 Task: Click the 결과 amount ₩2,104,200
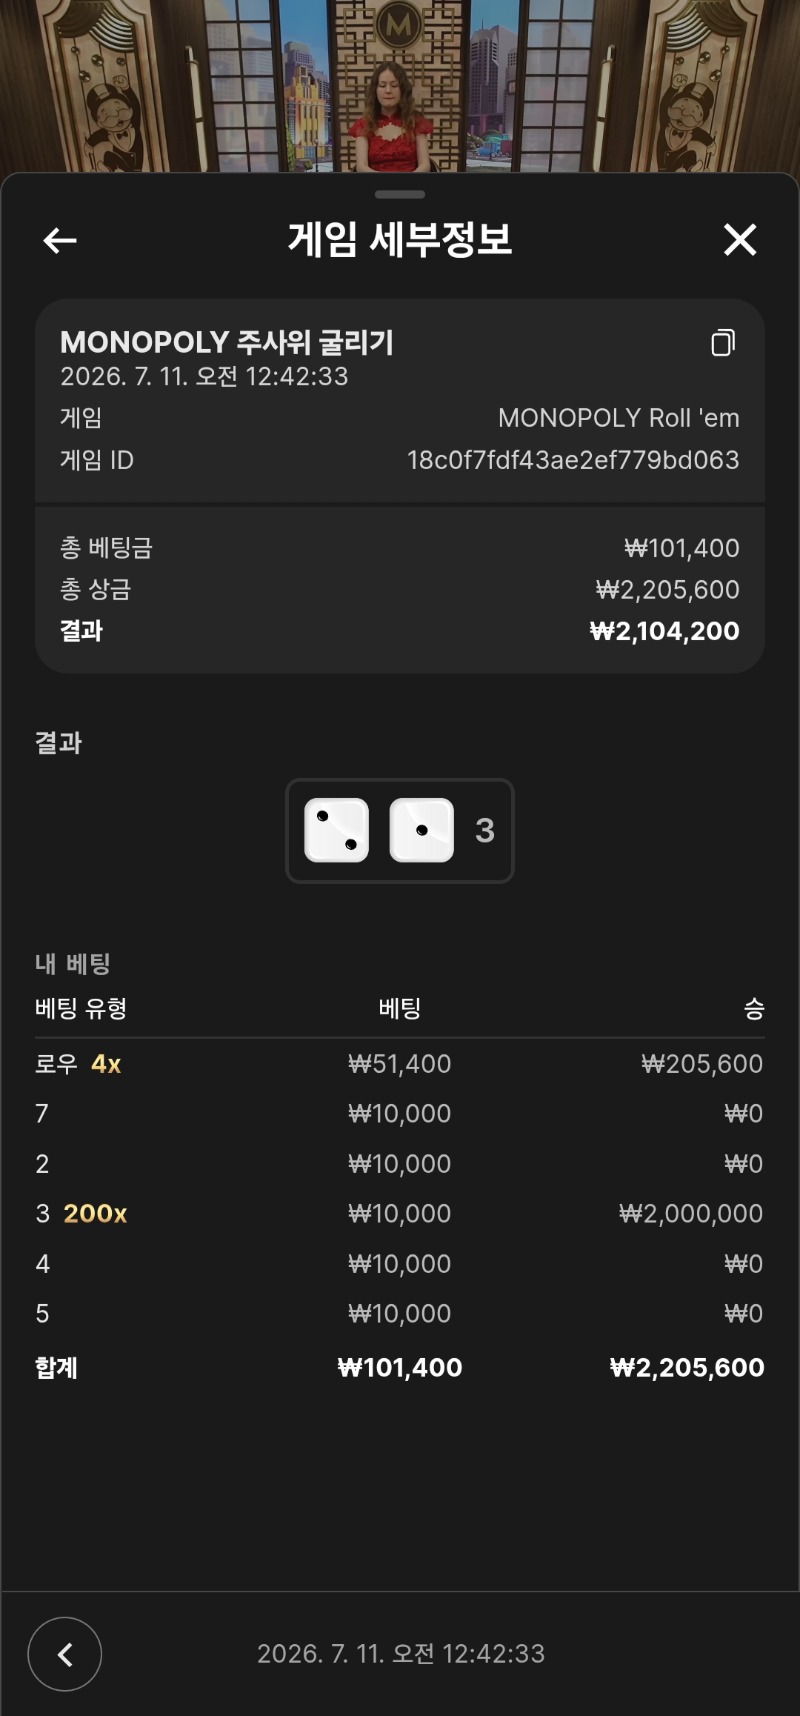coord(665,631)
